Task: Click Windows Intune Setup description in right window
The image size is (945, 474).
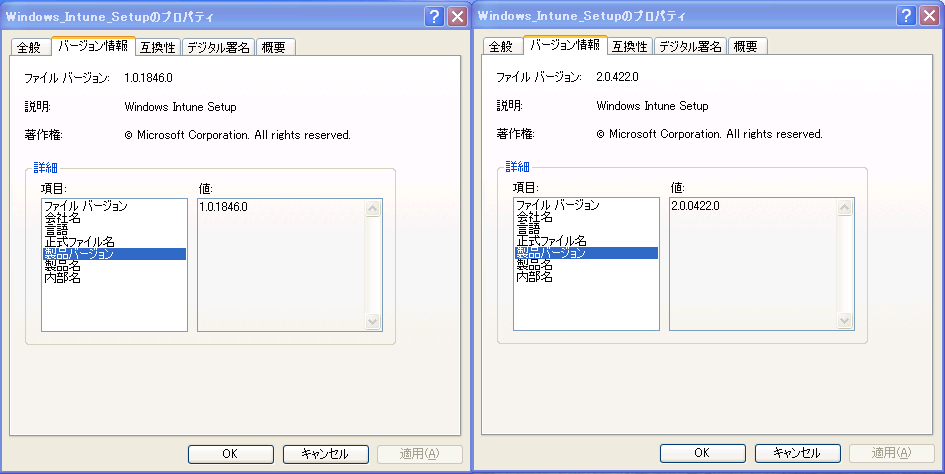Action: 652,106
